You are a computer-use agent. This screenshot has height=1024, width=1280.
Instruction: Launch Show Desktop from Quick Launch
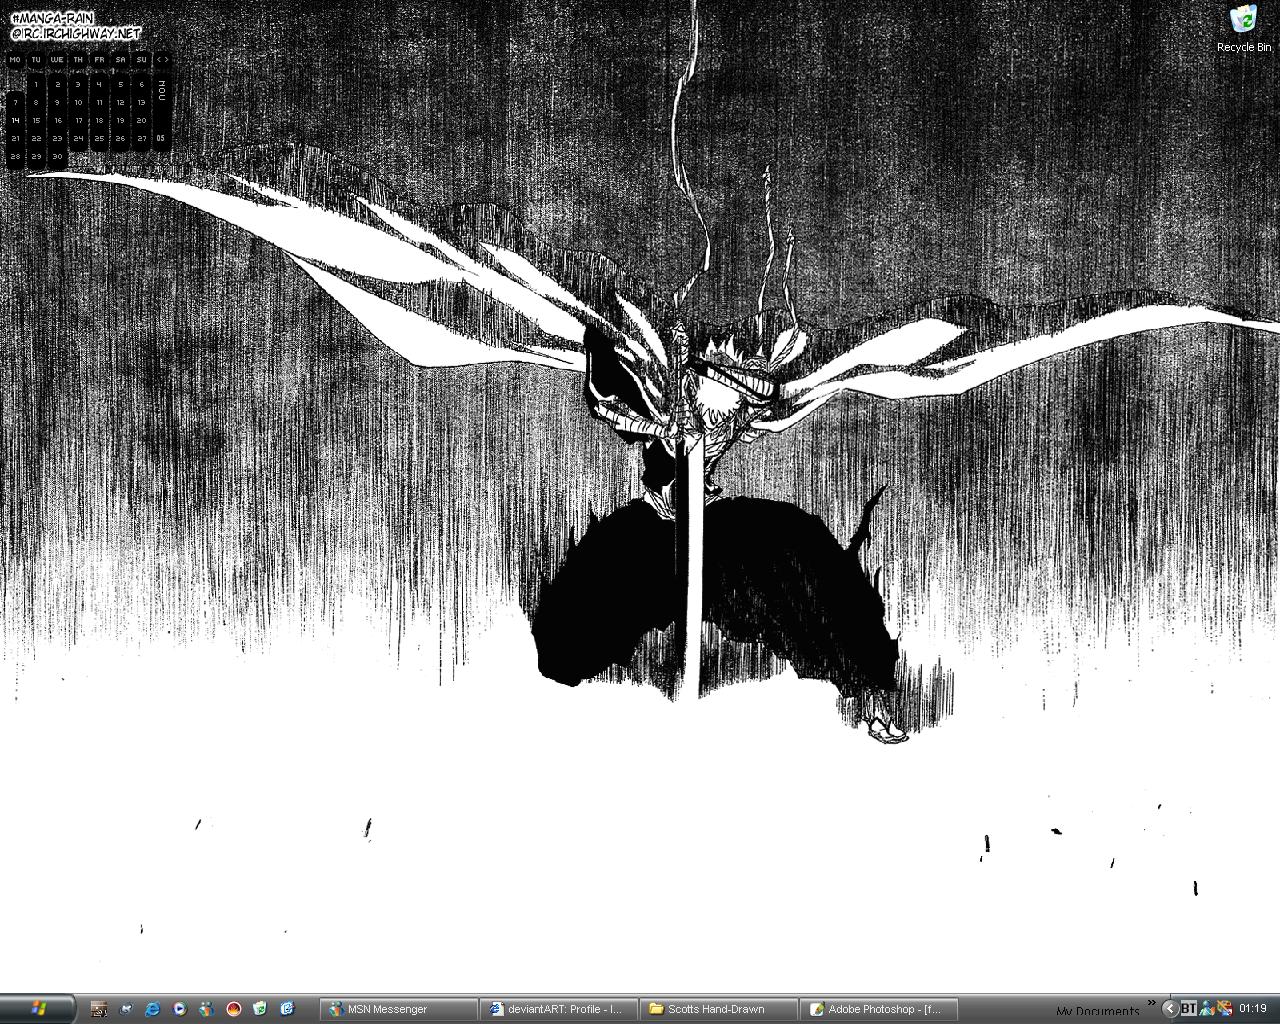(x=126, y=1009)
